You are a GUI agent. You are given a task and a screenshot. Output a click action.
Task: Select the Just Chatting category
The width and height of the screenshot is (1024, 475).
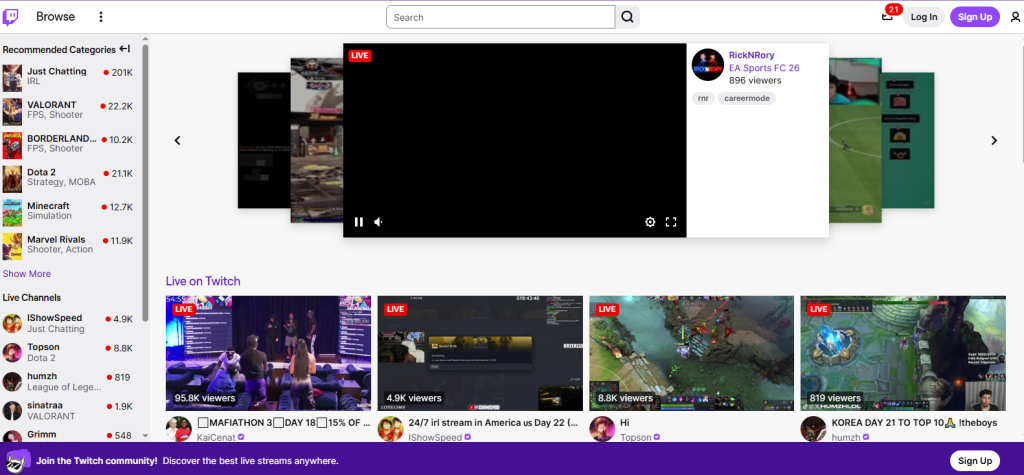(56, 72)
